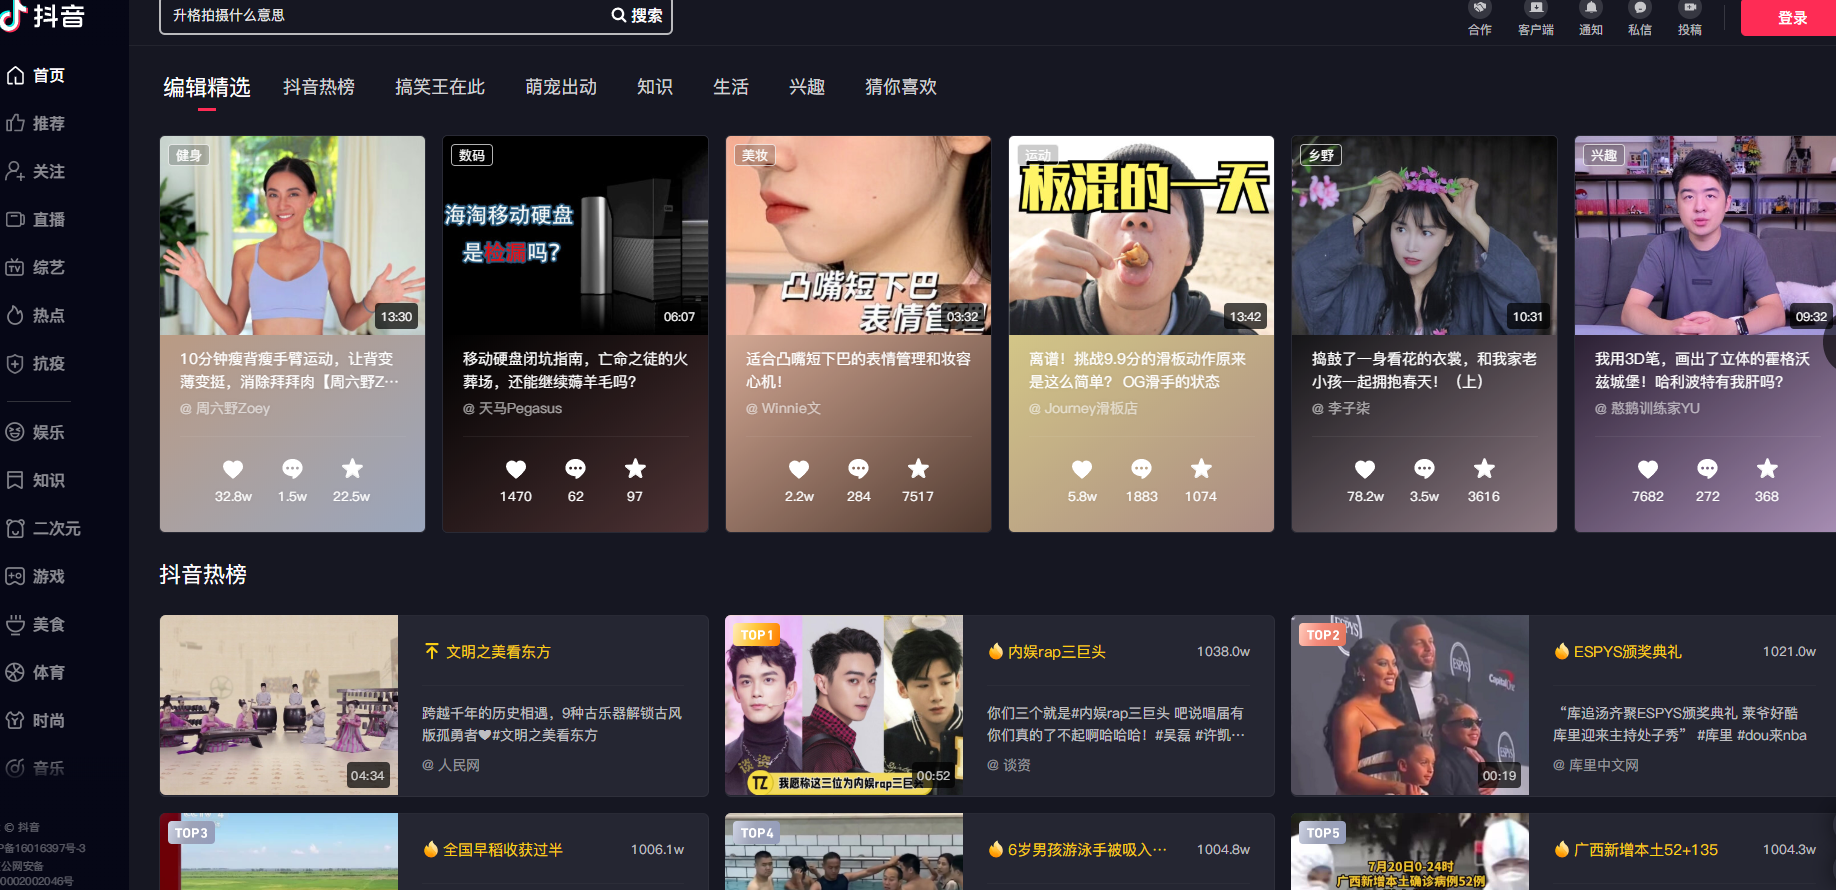Click the 凸嘴短下巴 video title text
Viewport: 1836px width, 890px height.
tap(858, 370)
